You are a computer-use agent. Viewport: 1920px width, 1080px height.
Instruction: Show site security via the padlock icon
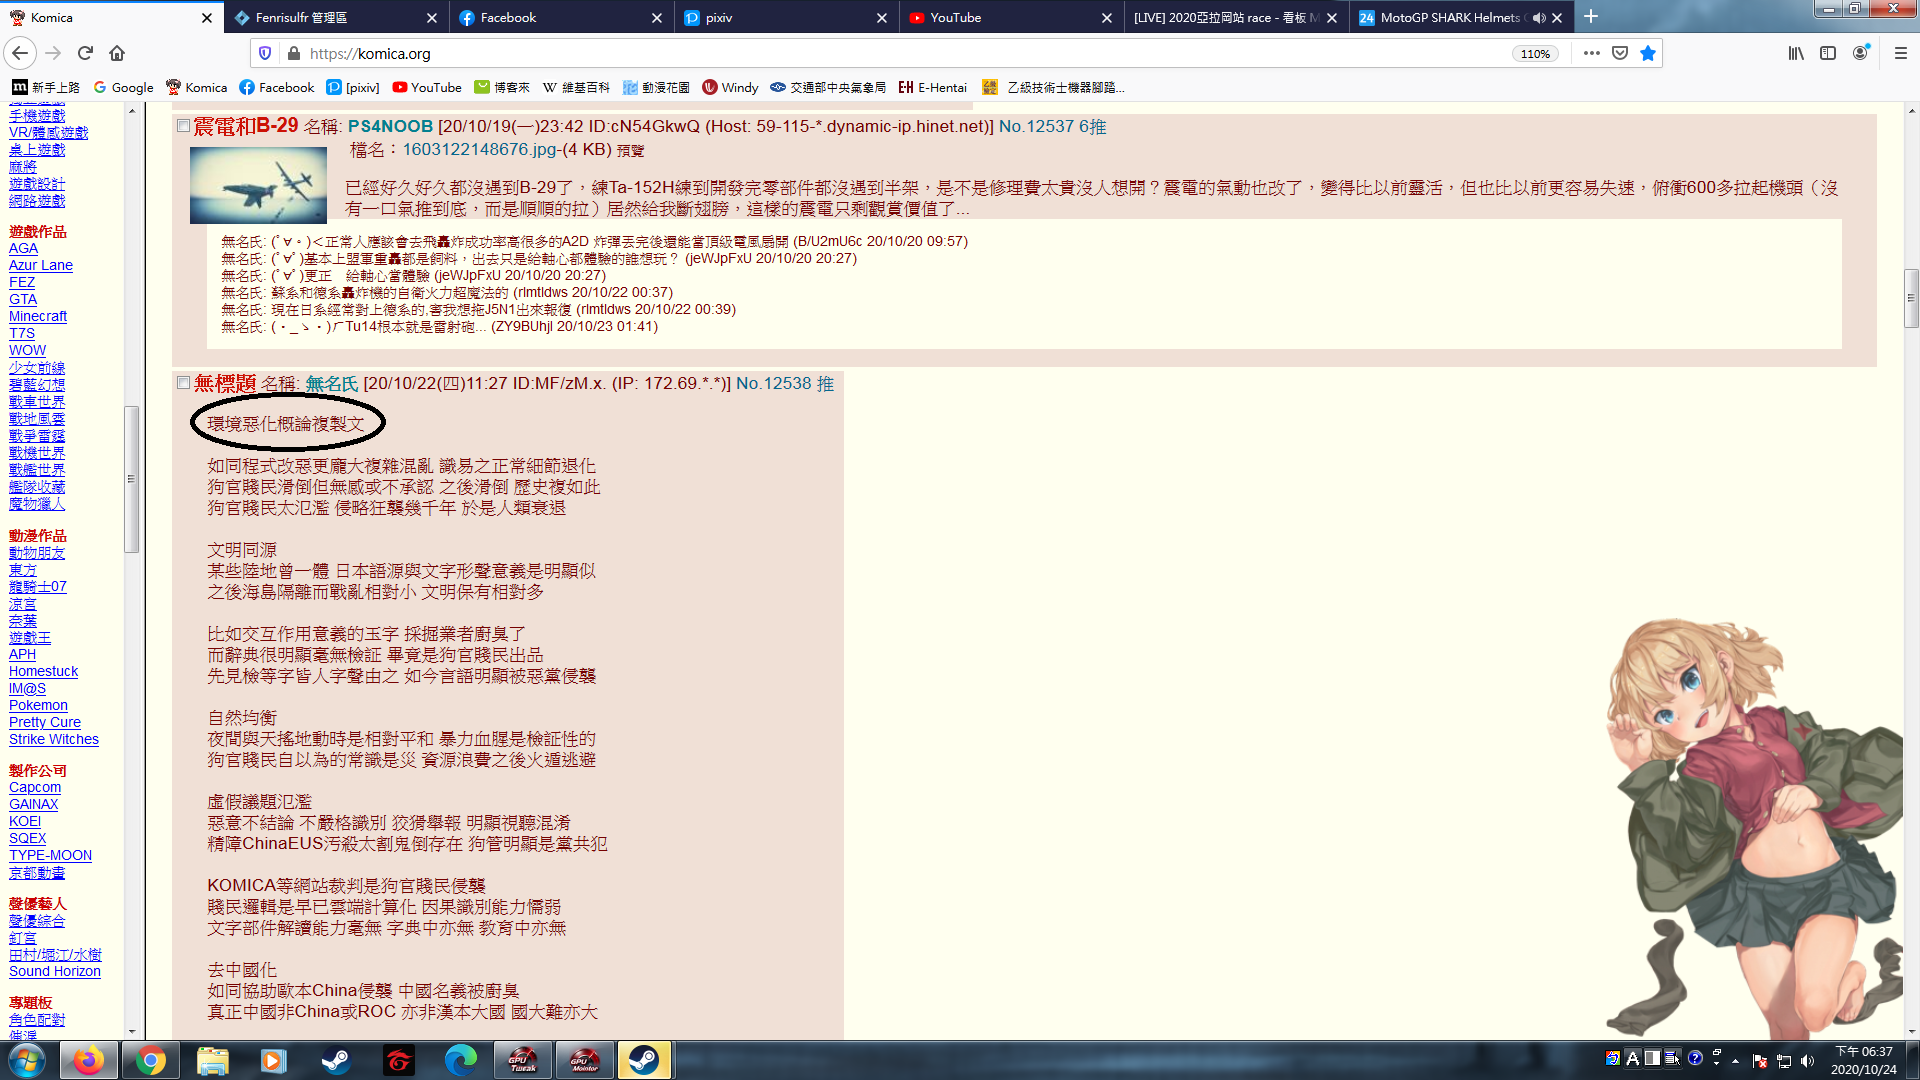tap(293, 53)
